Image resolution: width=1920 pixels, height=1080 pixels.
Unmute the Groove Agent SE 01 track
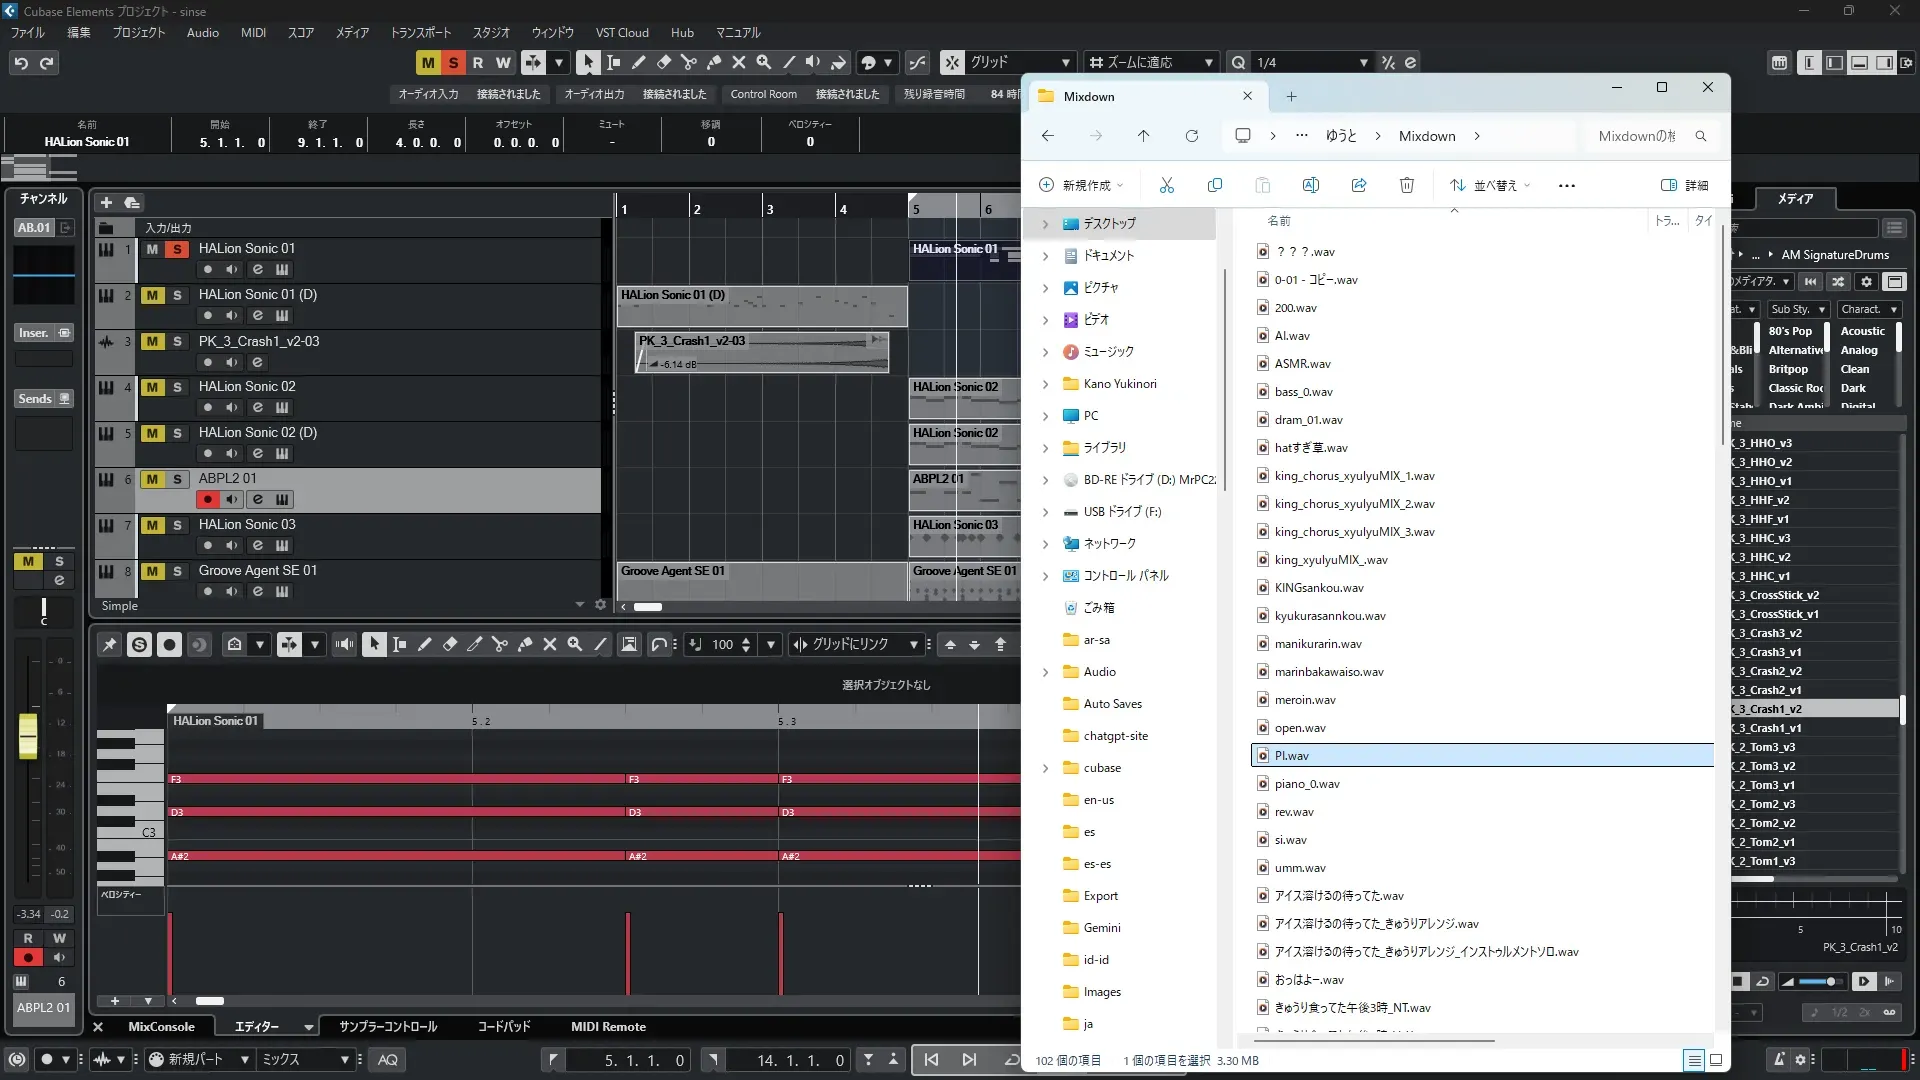pyautogui.click(x=152, y=571)
